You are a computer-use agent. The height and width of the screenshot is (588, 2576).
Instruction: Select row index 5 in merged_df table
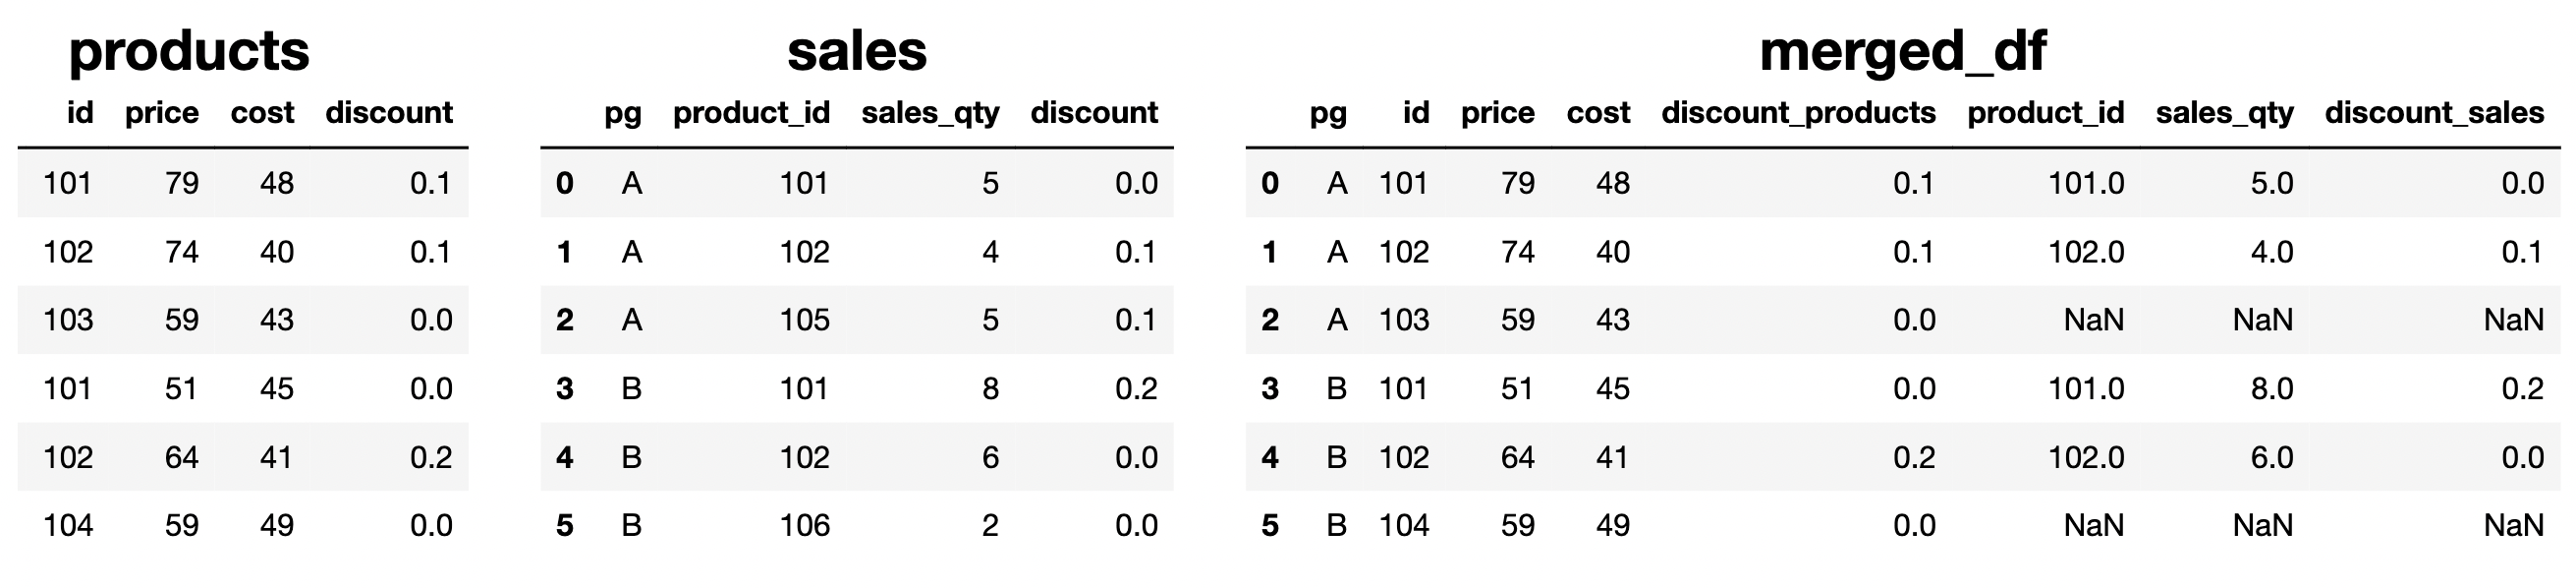[1270, 525]
